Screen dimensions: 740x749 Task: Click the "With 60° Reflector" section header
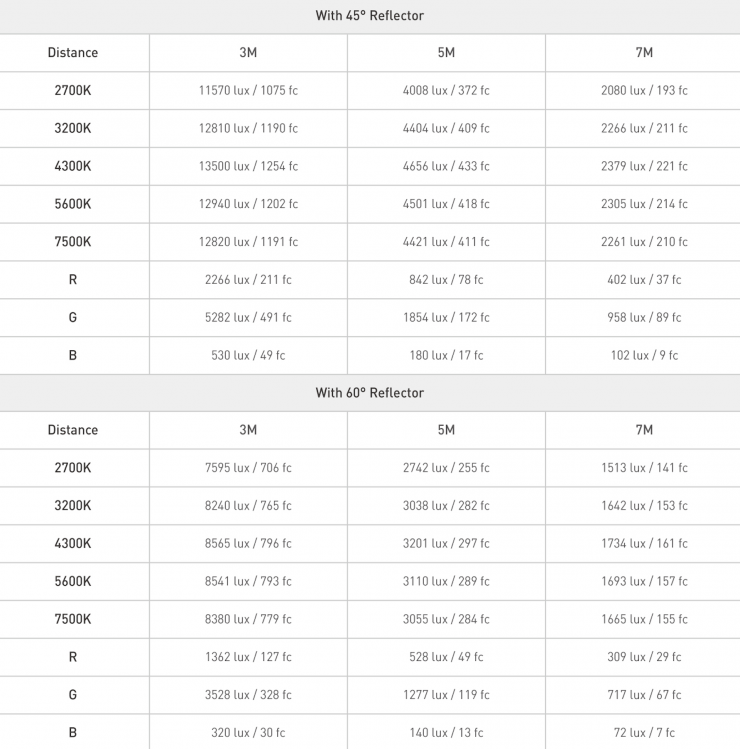[x=370, y=393]
